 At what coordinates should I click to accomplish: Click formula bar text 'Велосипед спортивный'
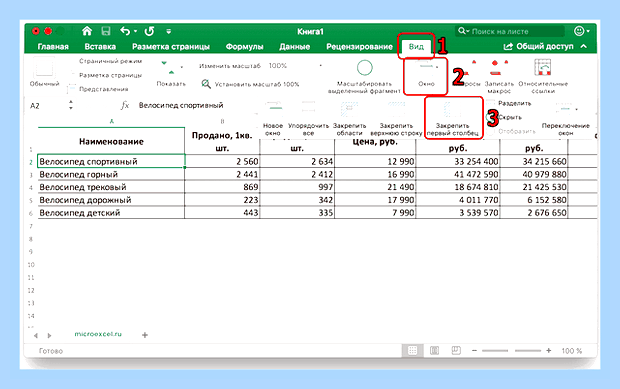click(181, 105)
